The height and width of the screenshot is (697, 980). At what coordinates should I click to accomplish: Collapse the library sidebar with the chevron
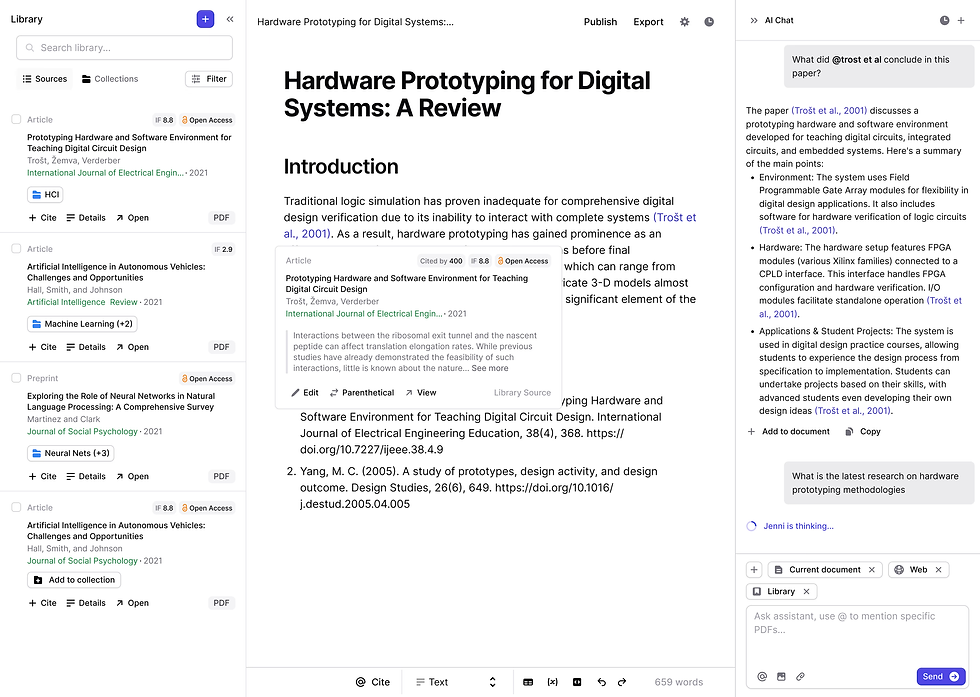click(x=230, y=18)
